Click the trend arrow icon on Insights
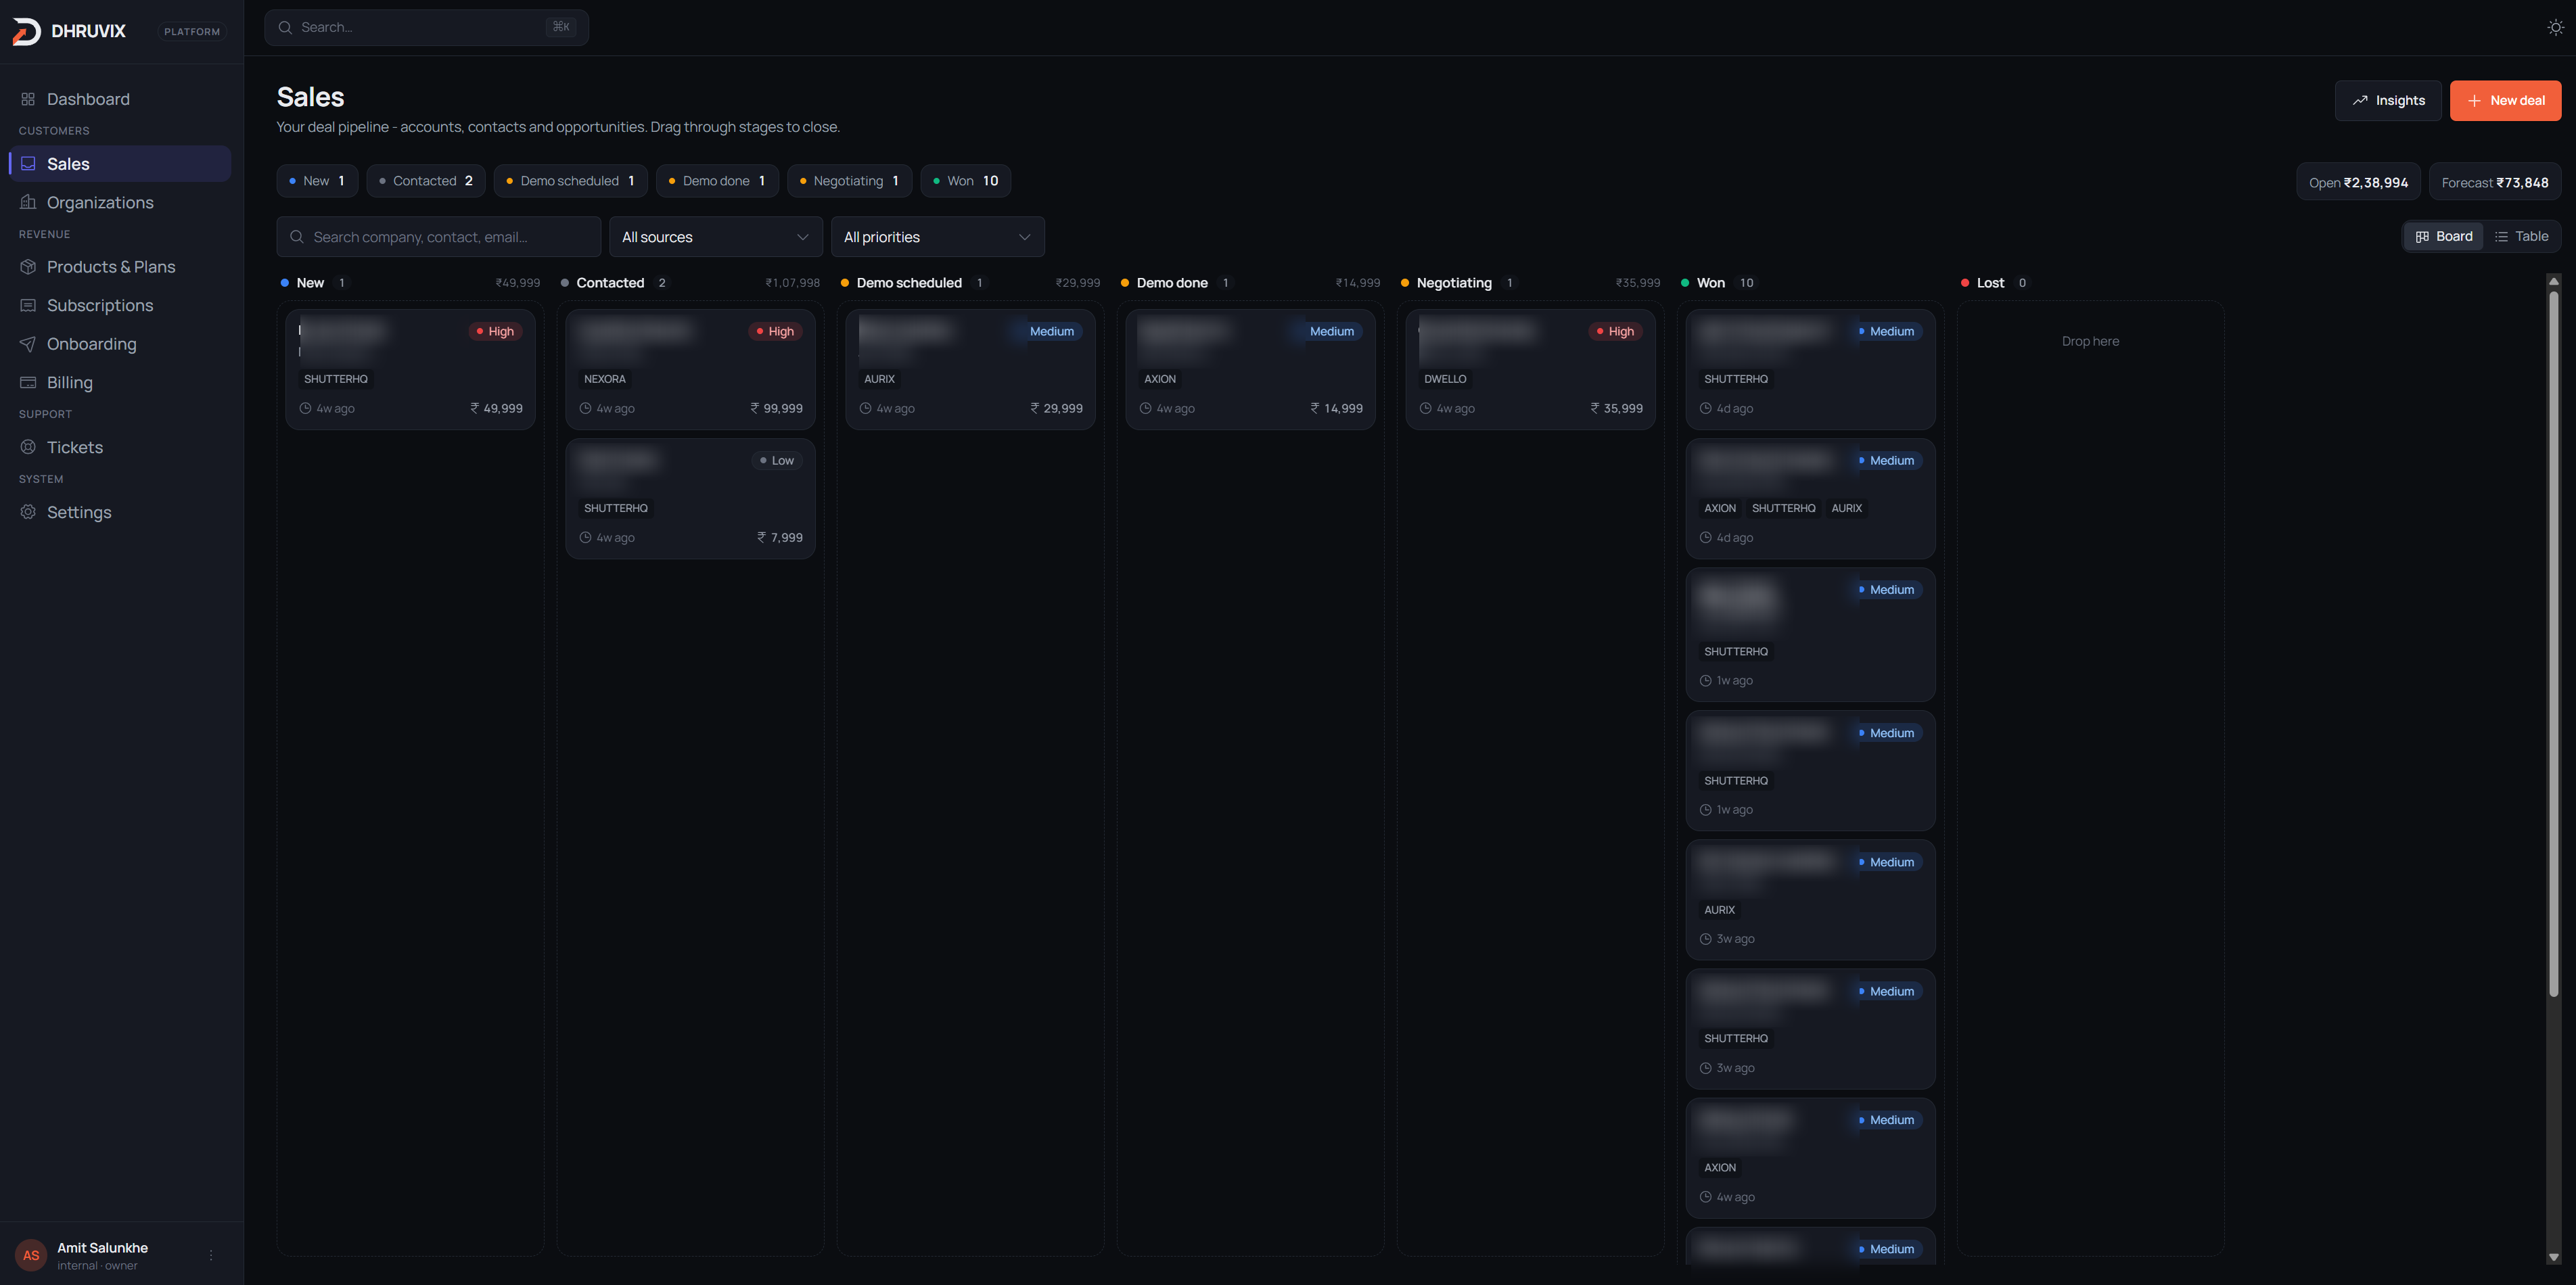Viewport: 2576px width, 1285px height. coord(2360,100)
